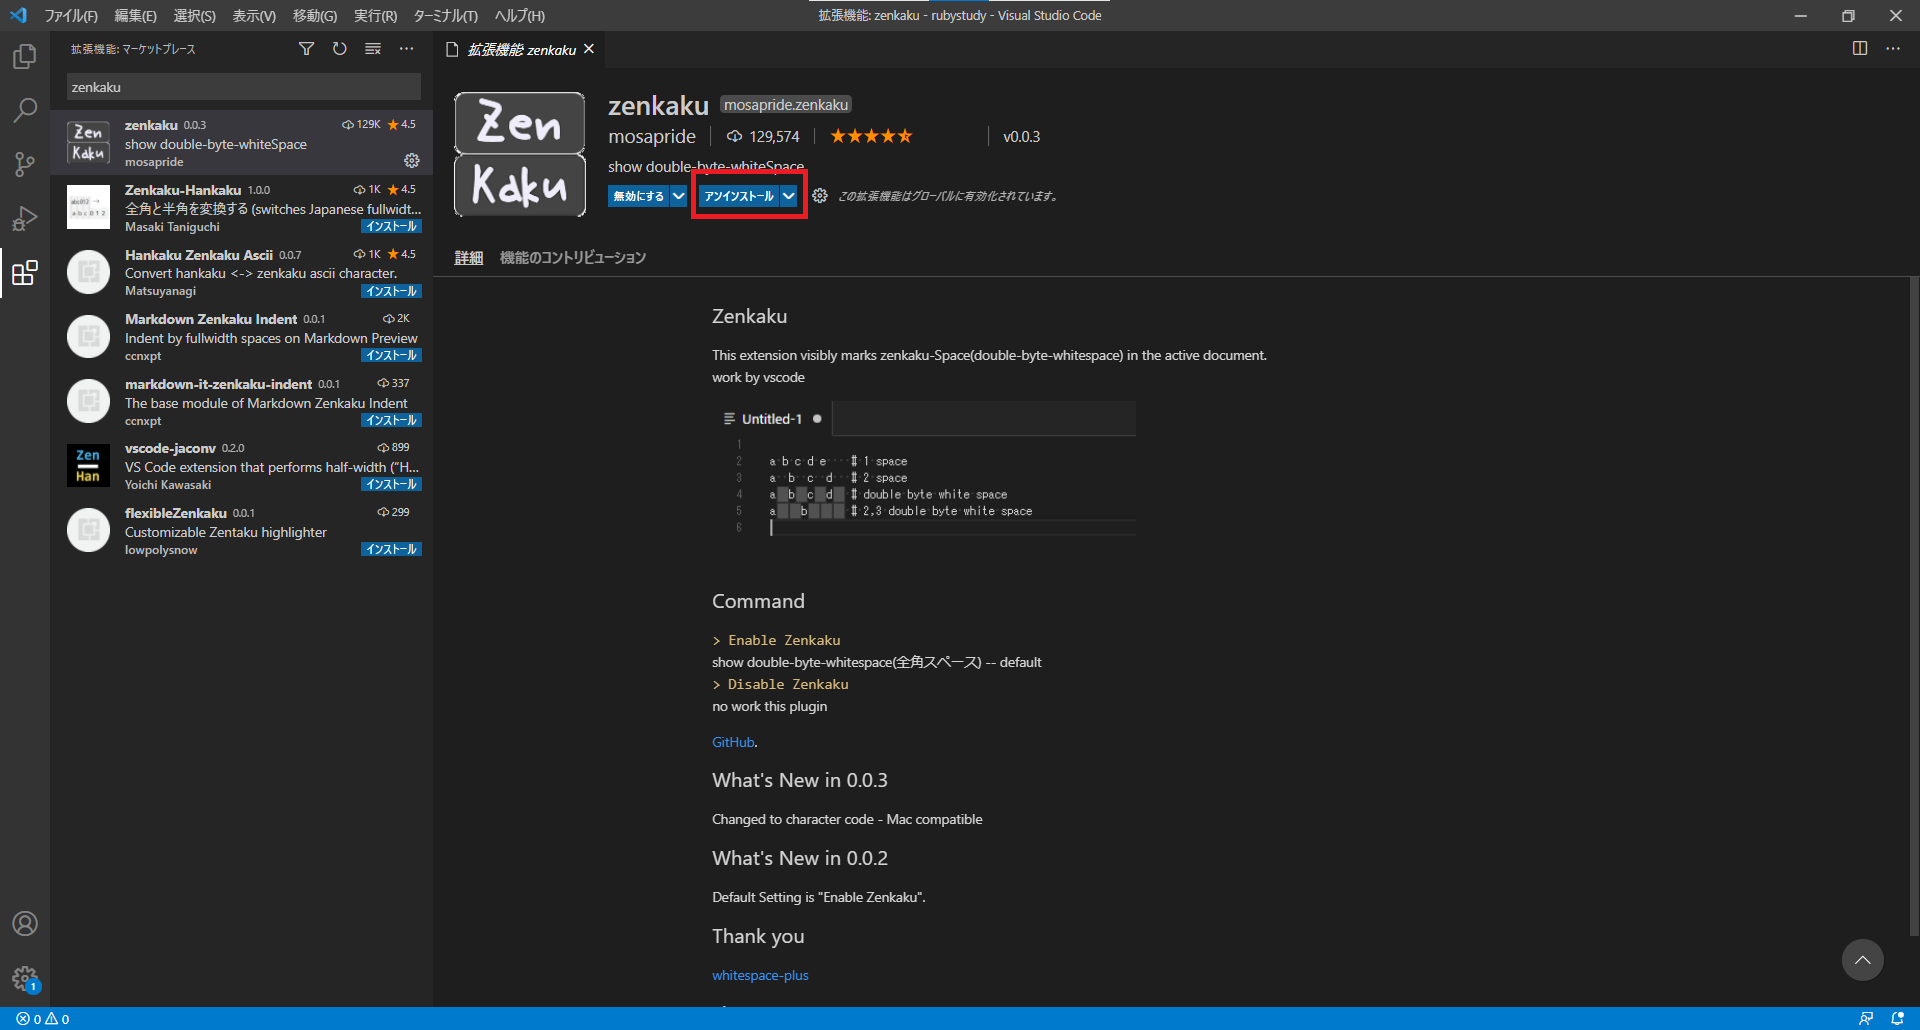This screenshot has height=1030, width=1920.
Task: Focus the zenkaku search input field
Action: click(244, 87)
